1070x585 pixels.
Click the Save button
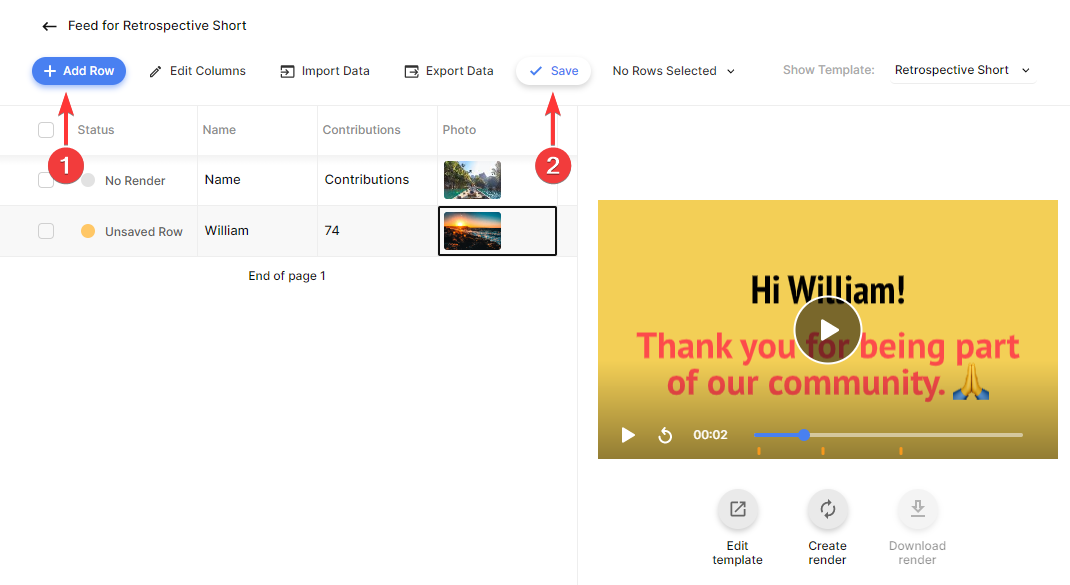coord(554,71)
